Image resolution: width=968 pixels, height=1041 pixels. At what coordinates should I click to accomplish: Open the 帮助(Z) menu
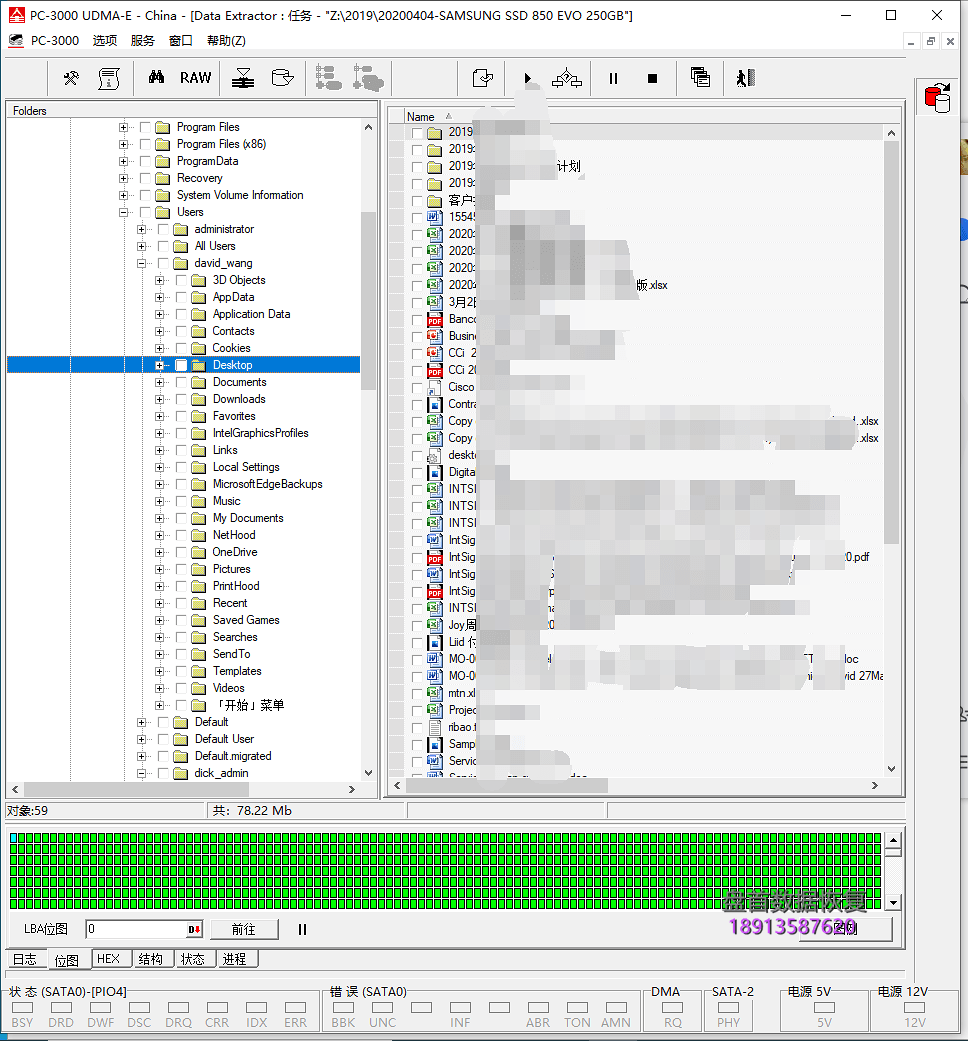point(226,41)
